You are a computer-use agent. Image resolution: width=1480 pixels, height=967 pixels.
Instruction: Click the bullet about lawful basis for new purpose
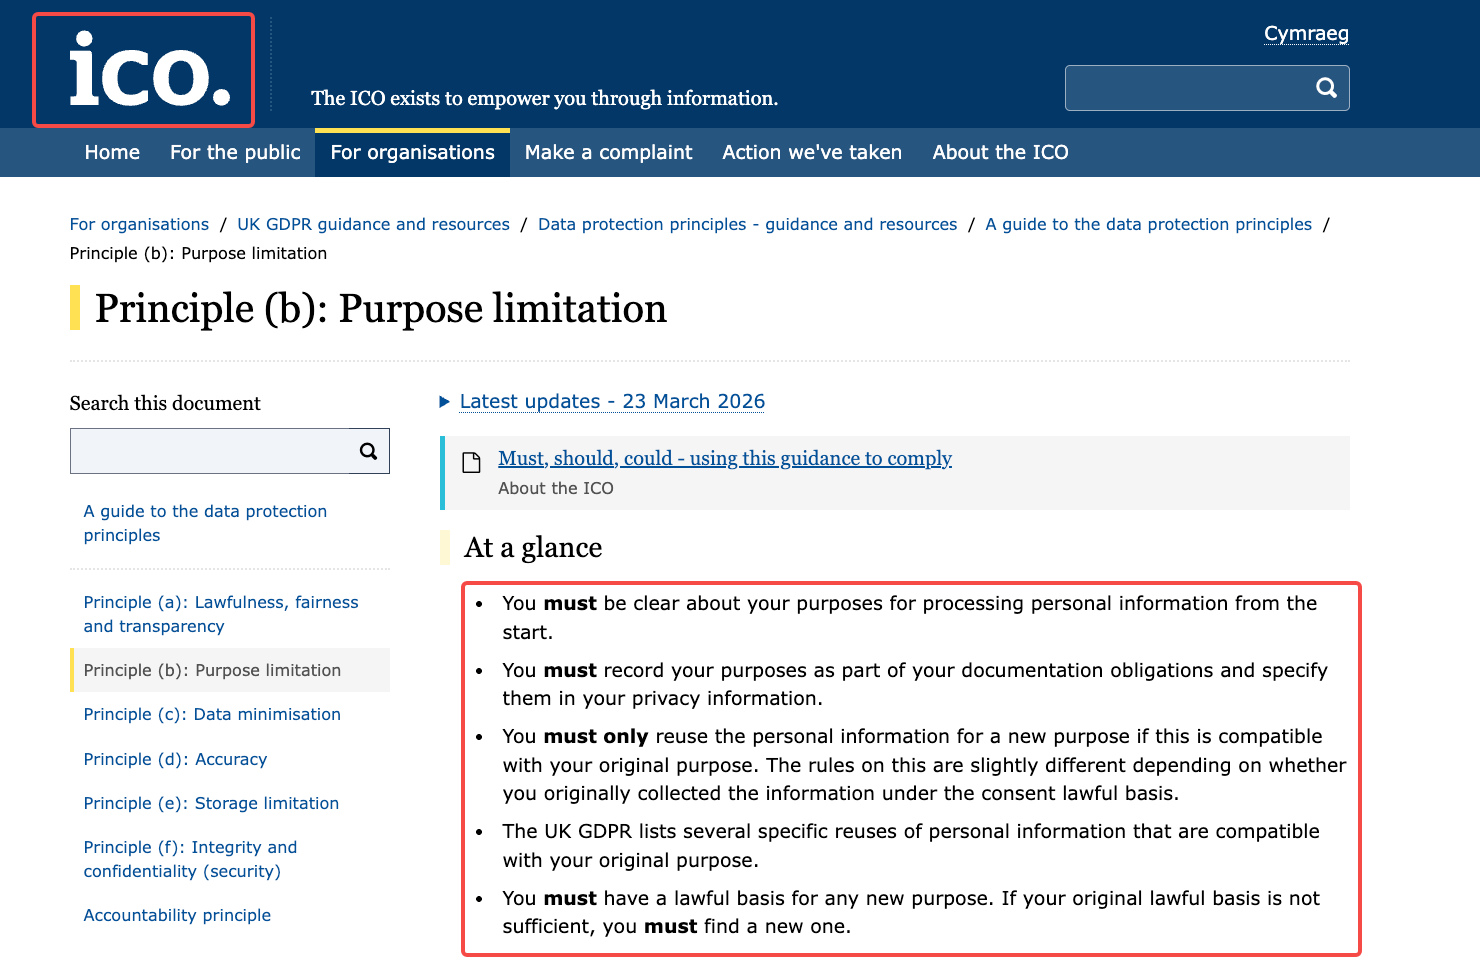(x=911, y=912)
